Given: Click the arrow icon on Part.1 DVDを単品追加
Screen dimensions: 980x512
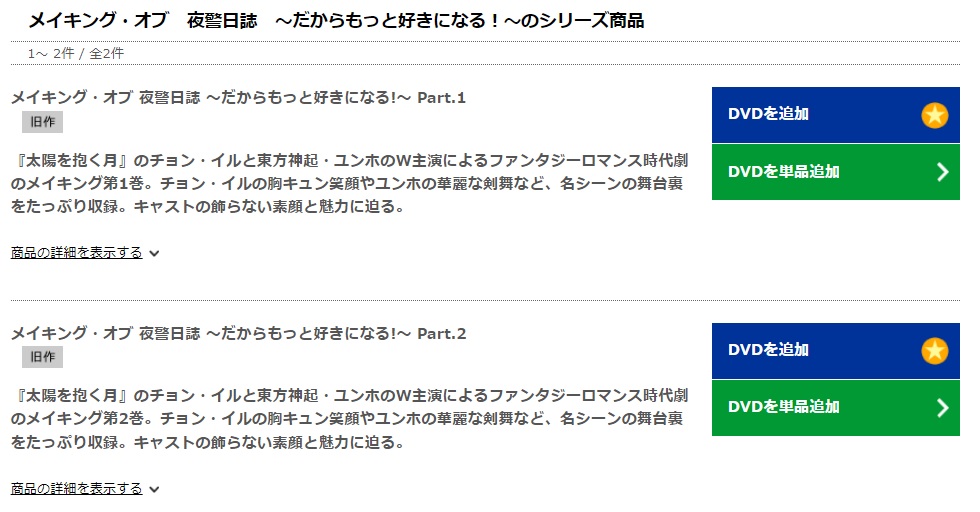Looking at the screenshot, I should (x=943, y=172).
